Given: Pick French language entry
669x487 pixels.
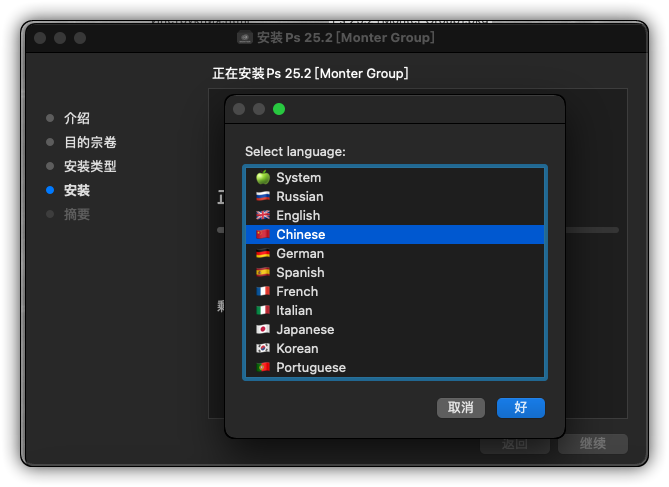Looking at the screenshot, I should 395,291.
